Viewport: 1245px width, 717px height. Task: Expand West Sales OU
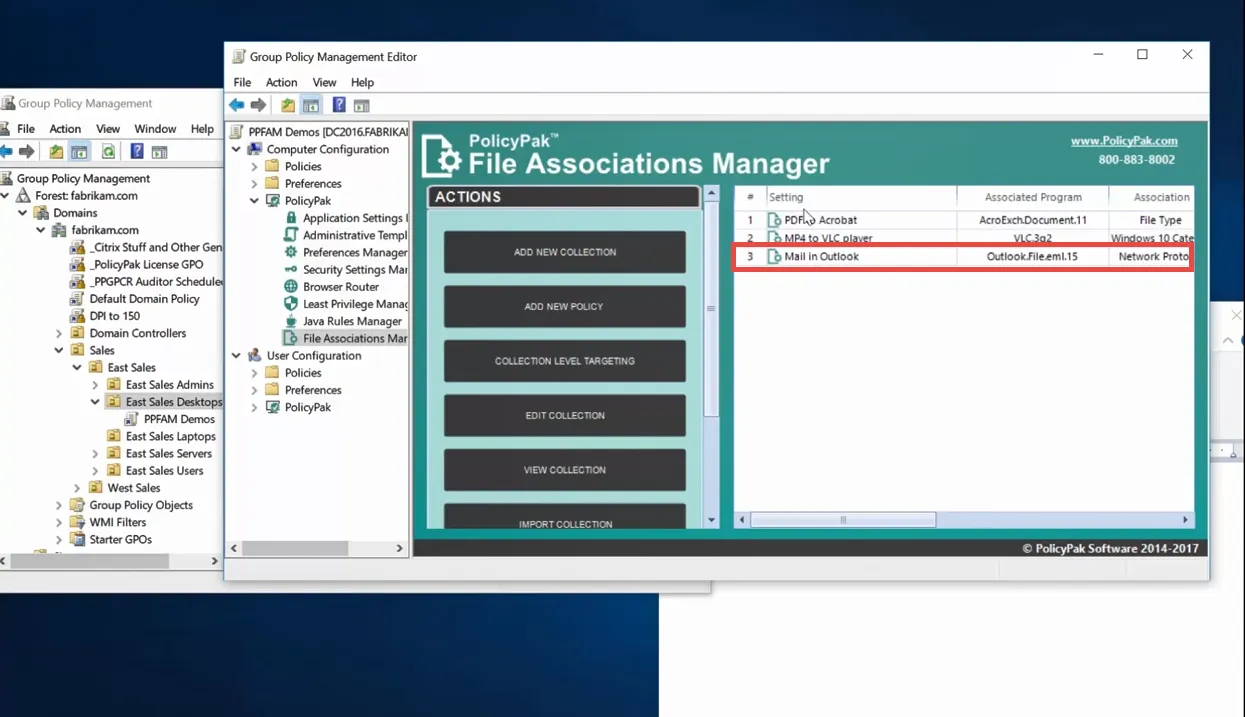coord(77,488)
